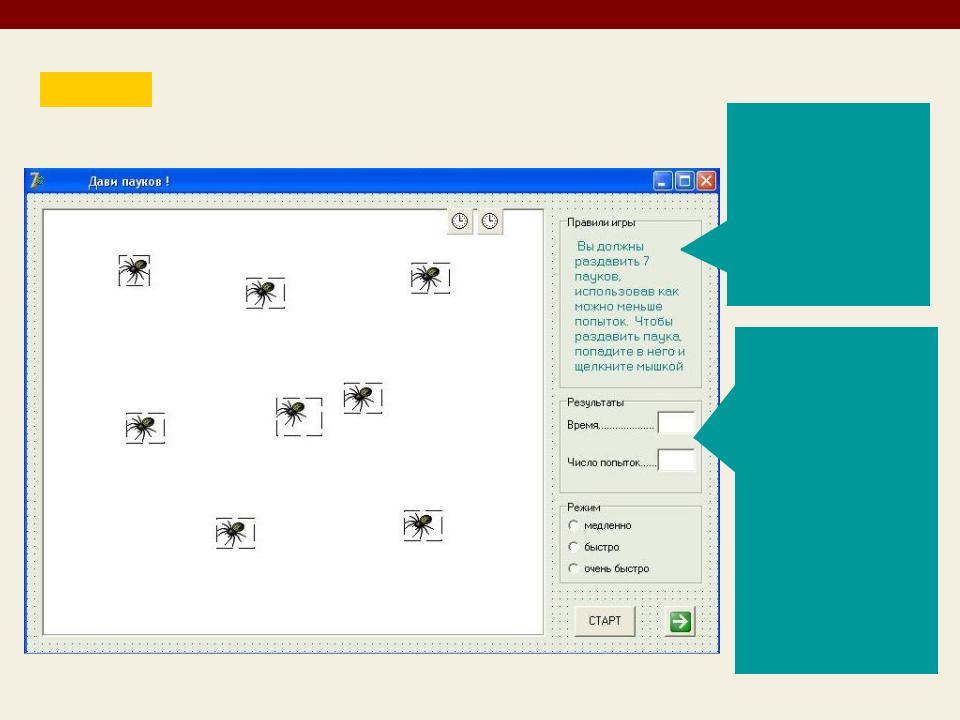Image resolution: width=960 pixels, height=720 pixels.
Task: Click the Режим group caption
Action: (x=583, y=507)
